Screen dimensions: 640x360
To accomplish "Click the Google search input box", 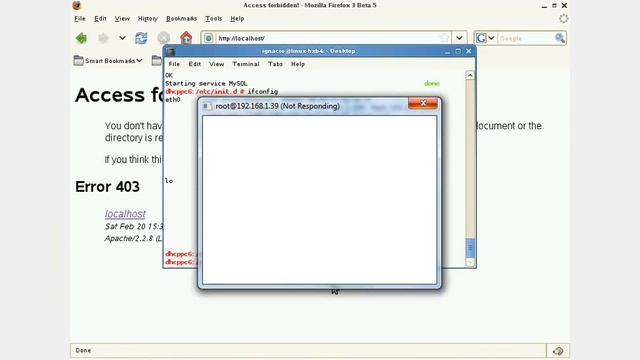I will coord(526,38).
